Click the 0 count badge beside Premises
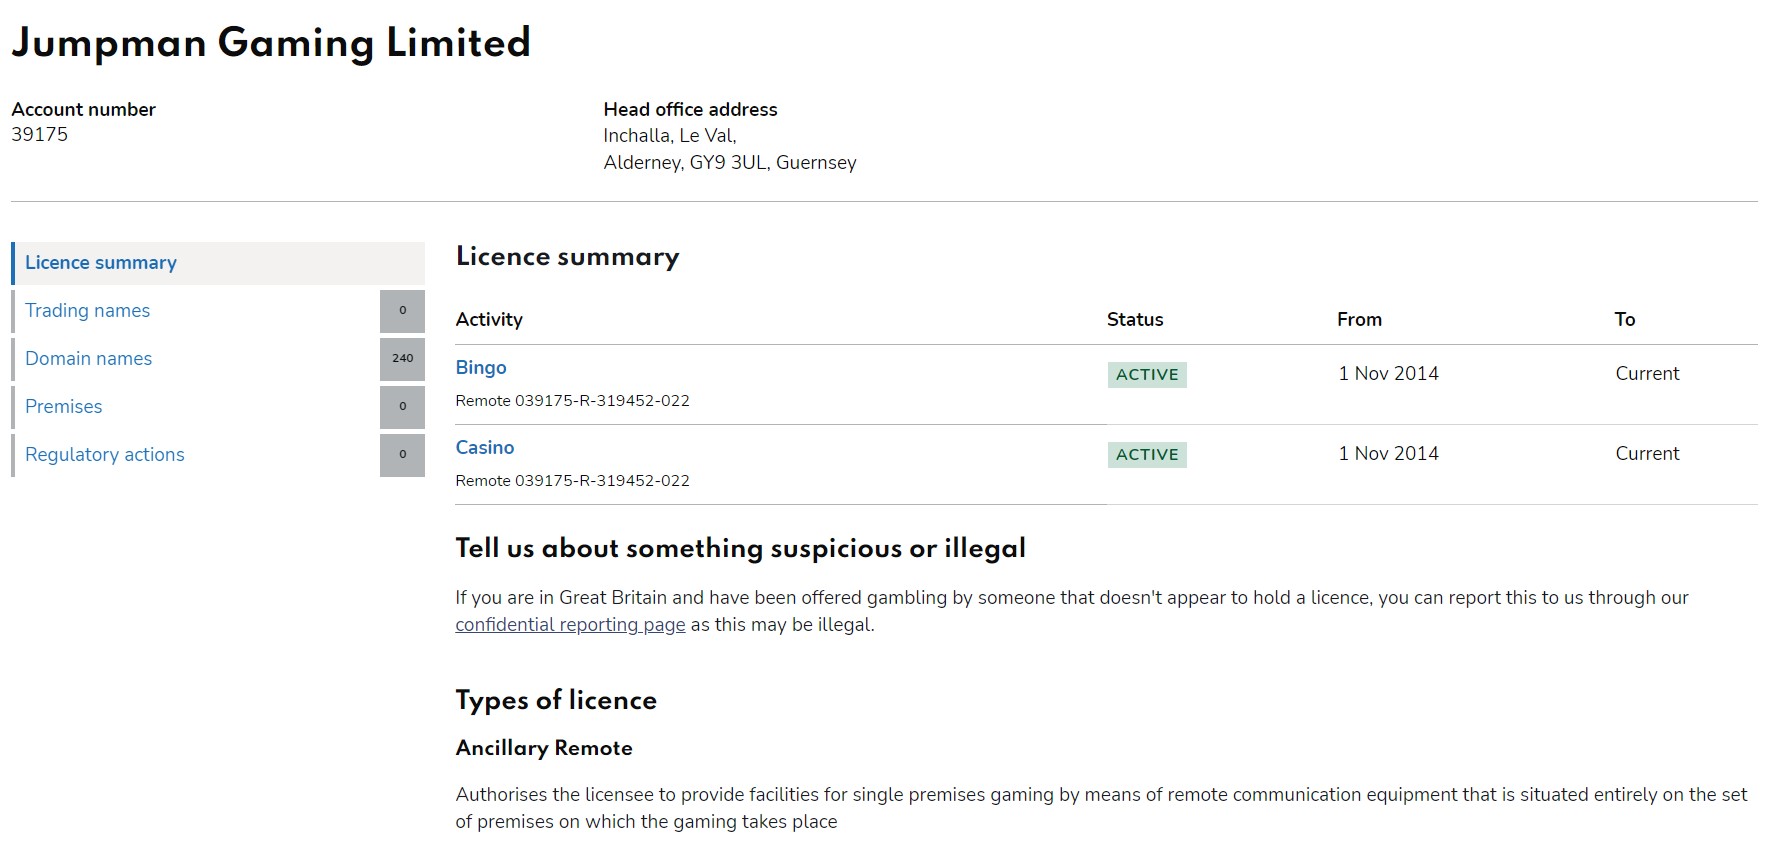Image resolution: width=1786 pixels, height=854 pixels. [402, 407]
